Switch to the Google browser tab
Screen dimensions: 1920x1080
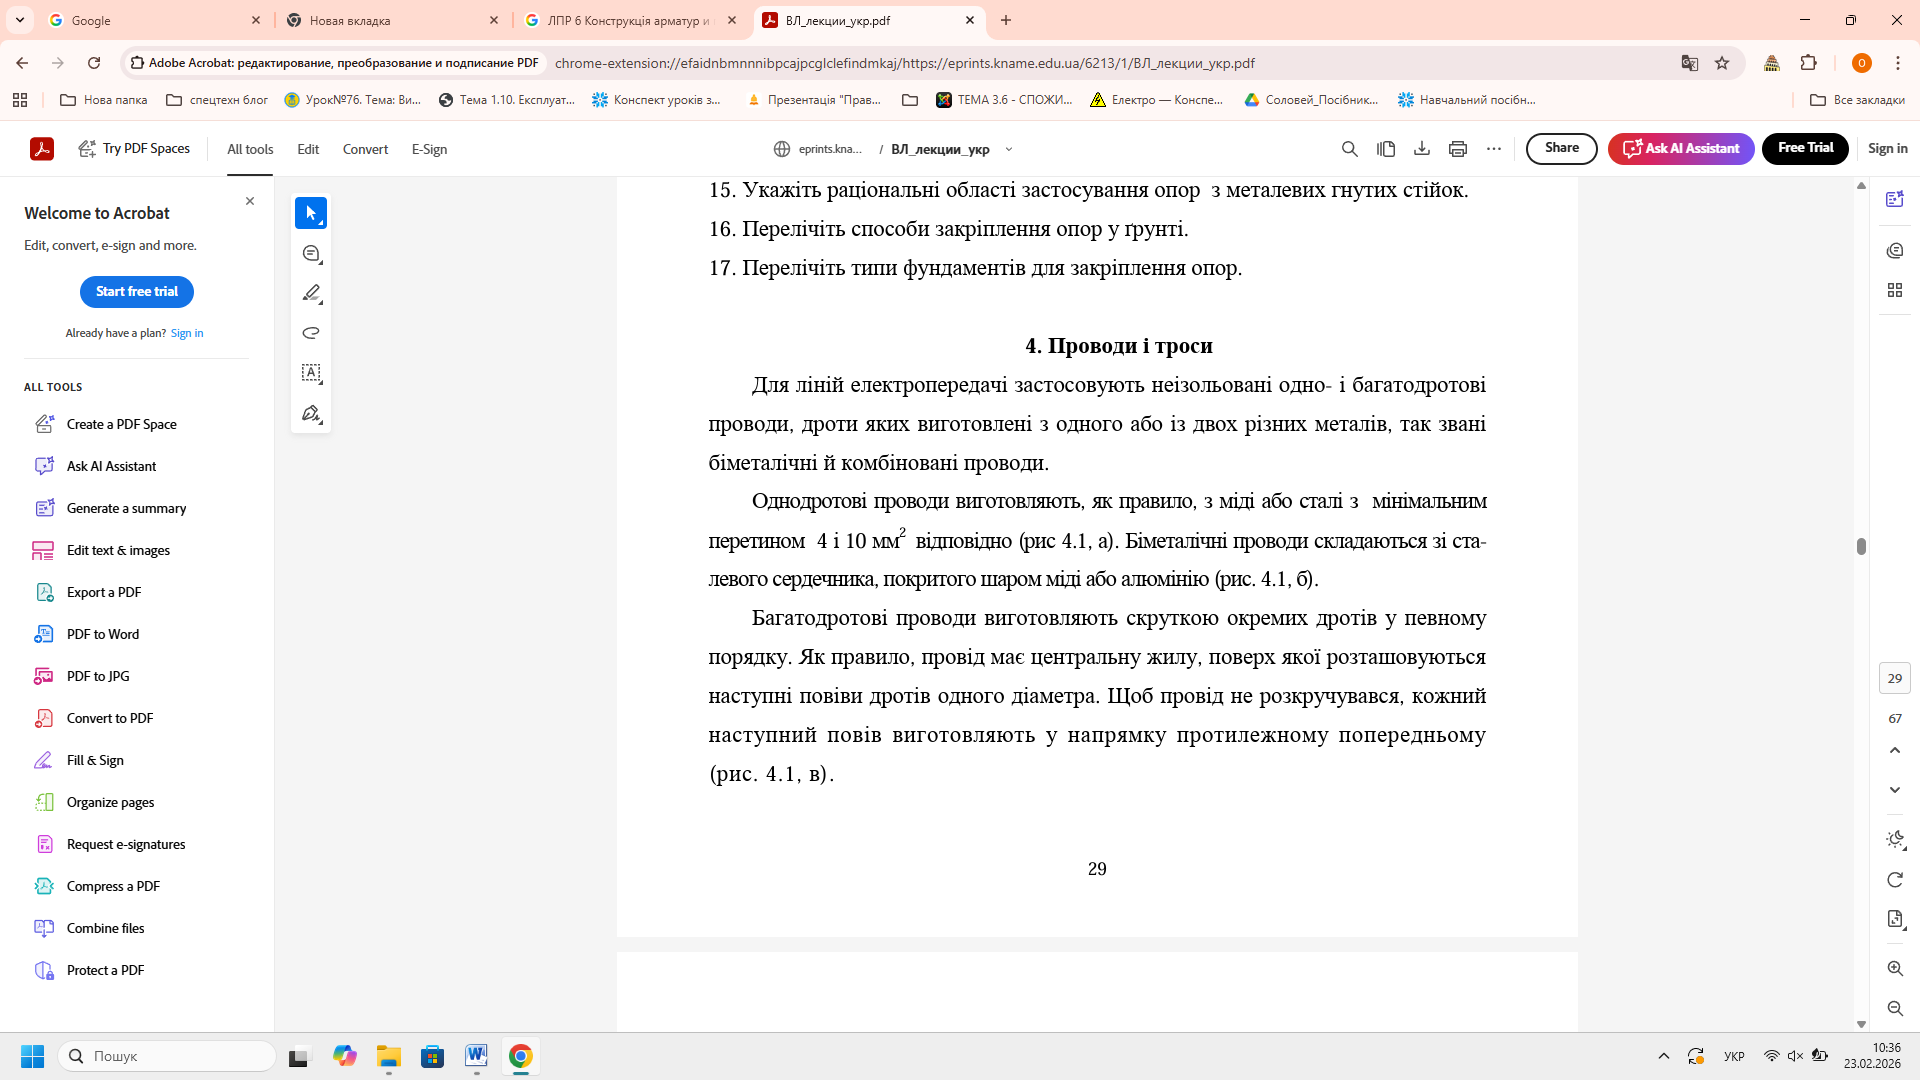pos(153,20)
